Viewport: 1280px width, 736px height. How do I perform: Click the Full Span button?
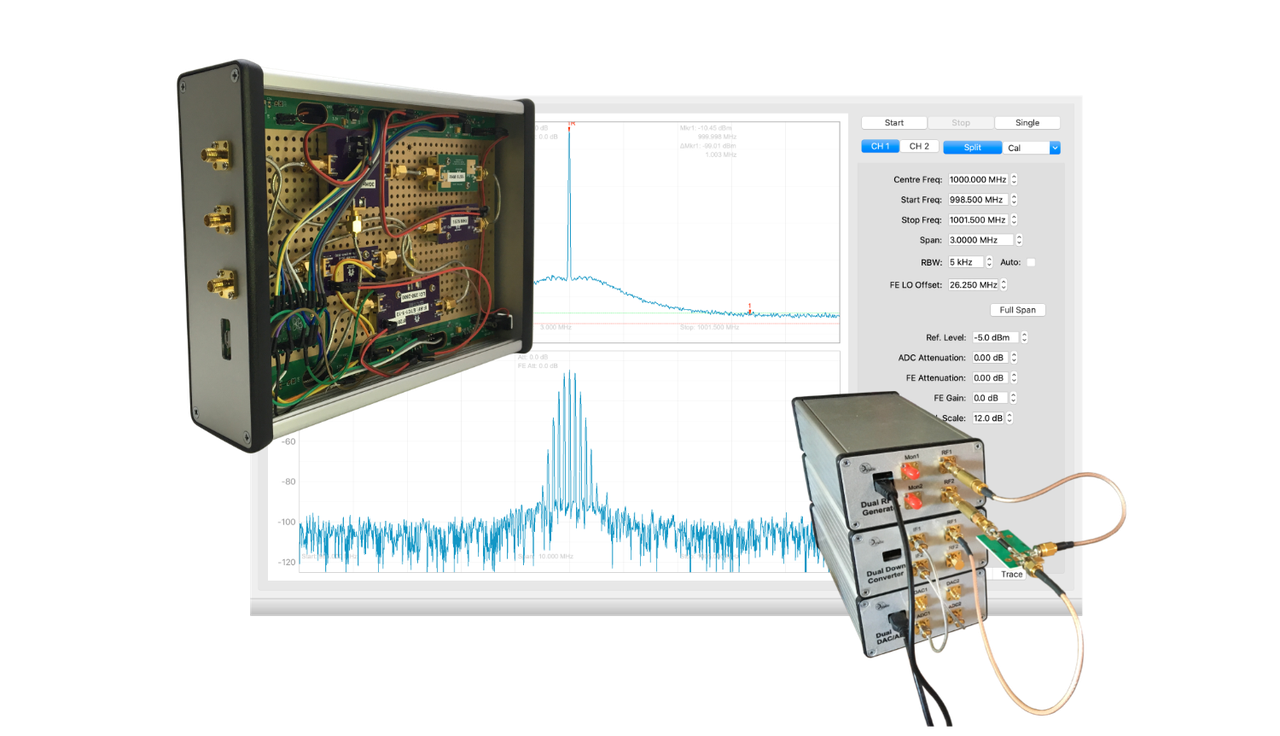1017,310
